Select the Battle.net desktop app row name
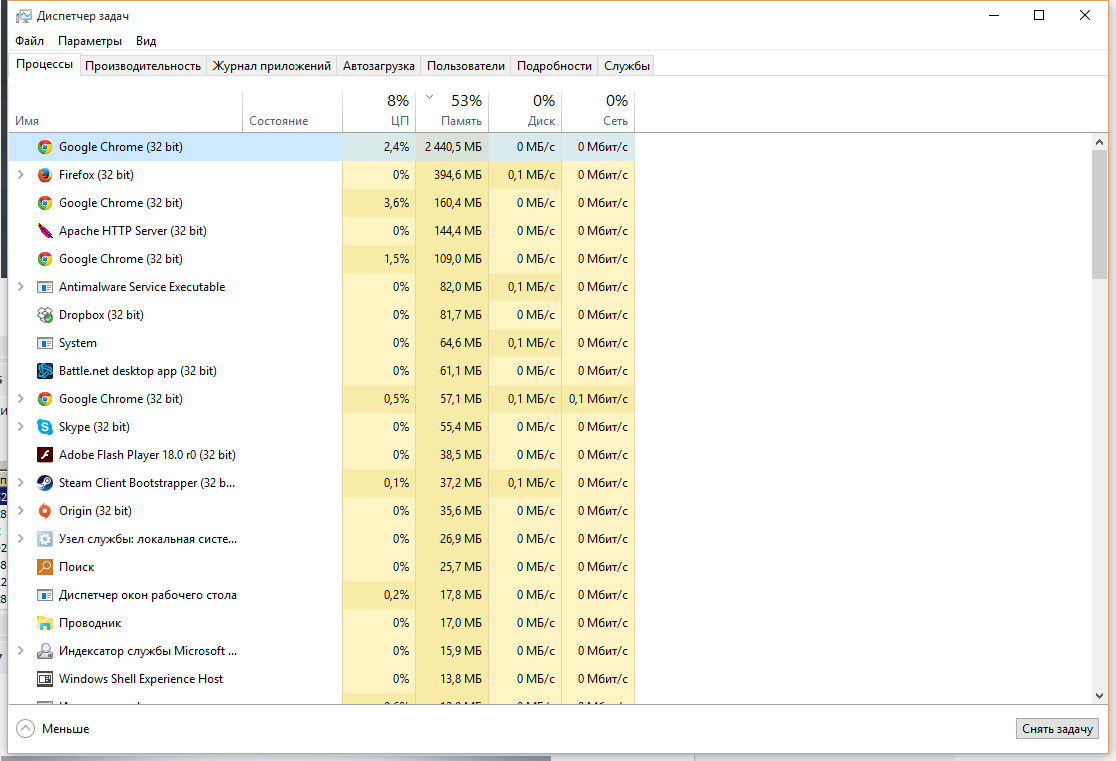The width and height of the screenshot is (1116, 761). pos(137,371)
